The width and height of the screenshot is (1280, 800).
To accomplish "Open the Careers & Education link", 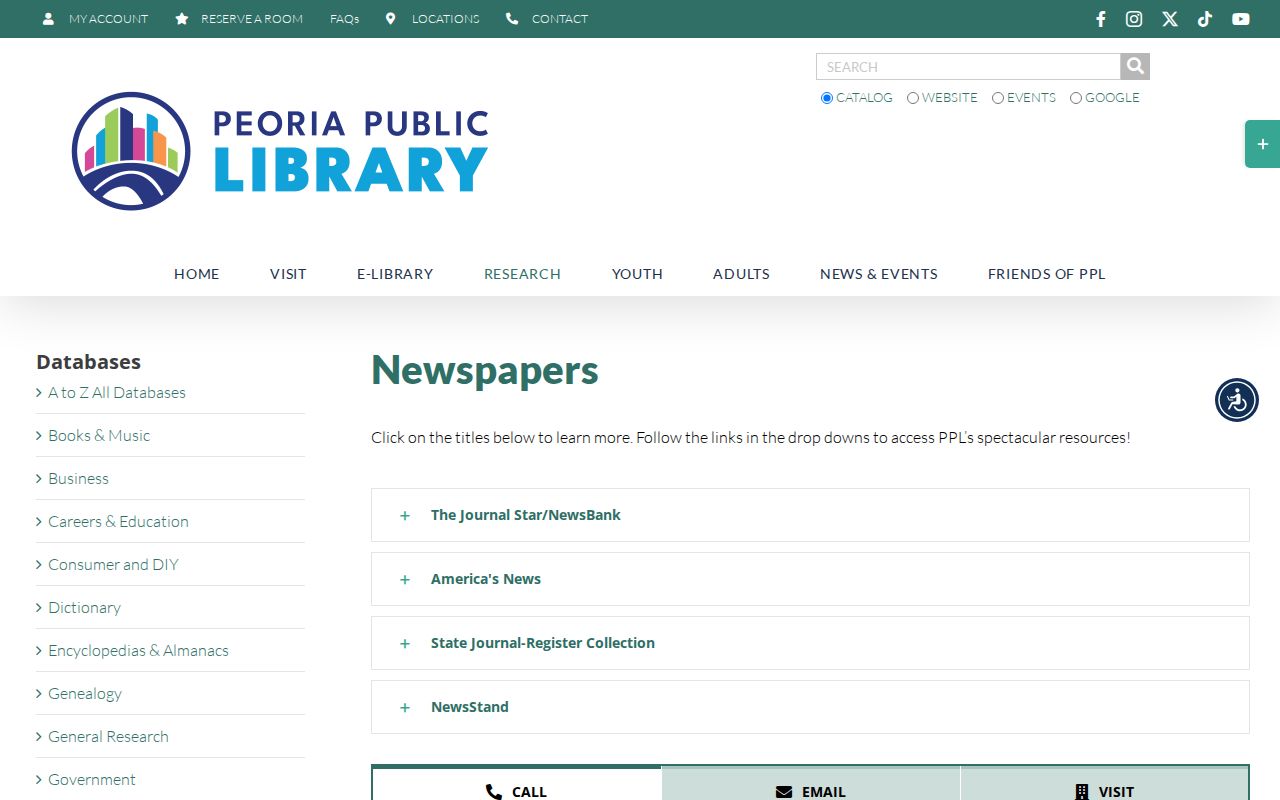I will [x=118, y=522].
